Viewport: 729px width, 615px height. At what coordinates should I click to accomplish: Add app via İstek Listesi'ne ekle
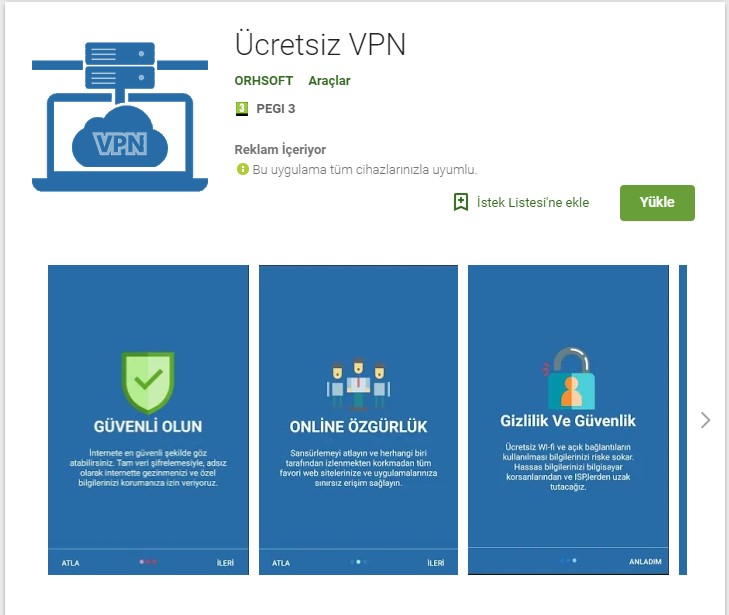pos(533,203)
